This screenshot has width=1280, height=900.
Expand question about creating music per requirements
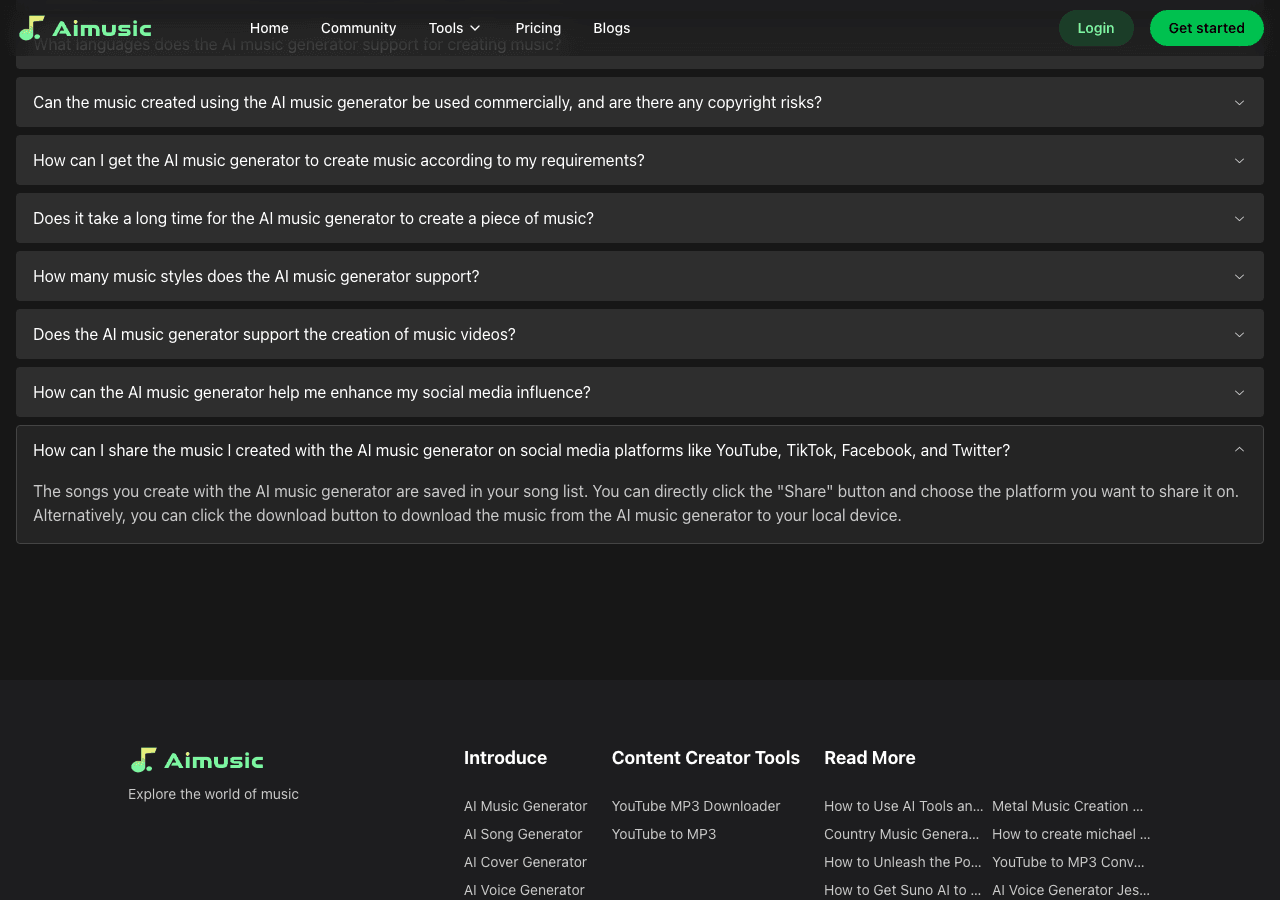point(640,160)
